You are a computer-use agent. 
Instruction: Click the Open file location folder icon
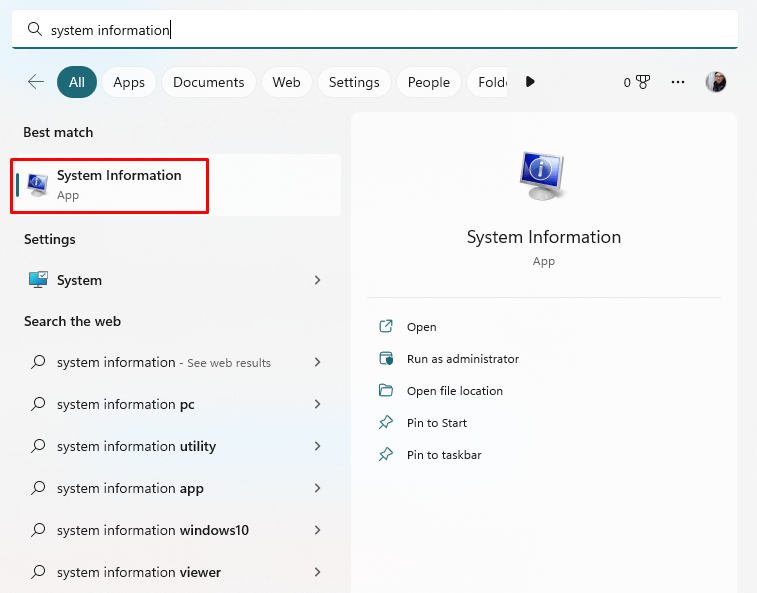pyautogui.click(x=386, y=391)
